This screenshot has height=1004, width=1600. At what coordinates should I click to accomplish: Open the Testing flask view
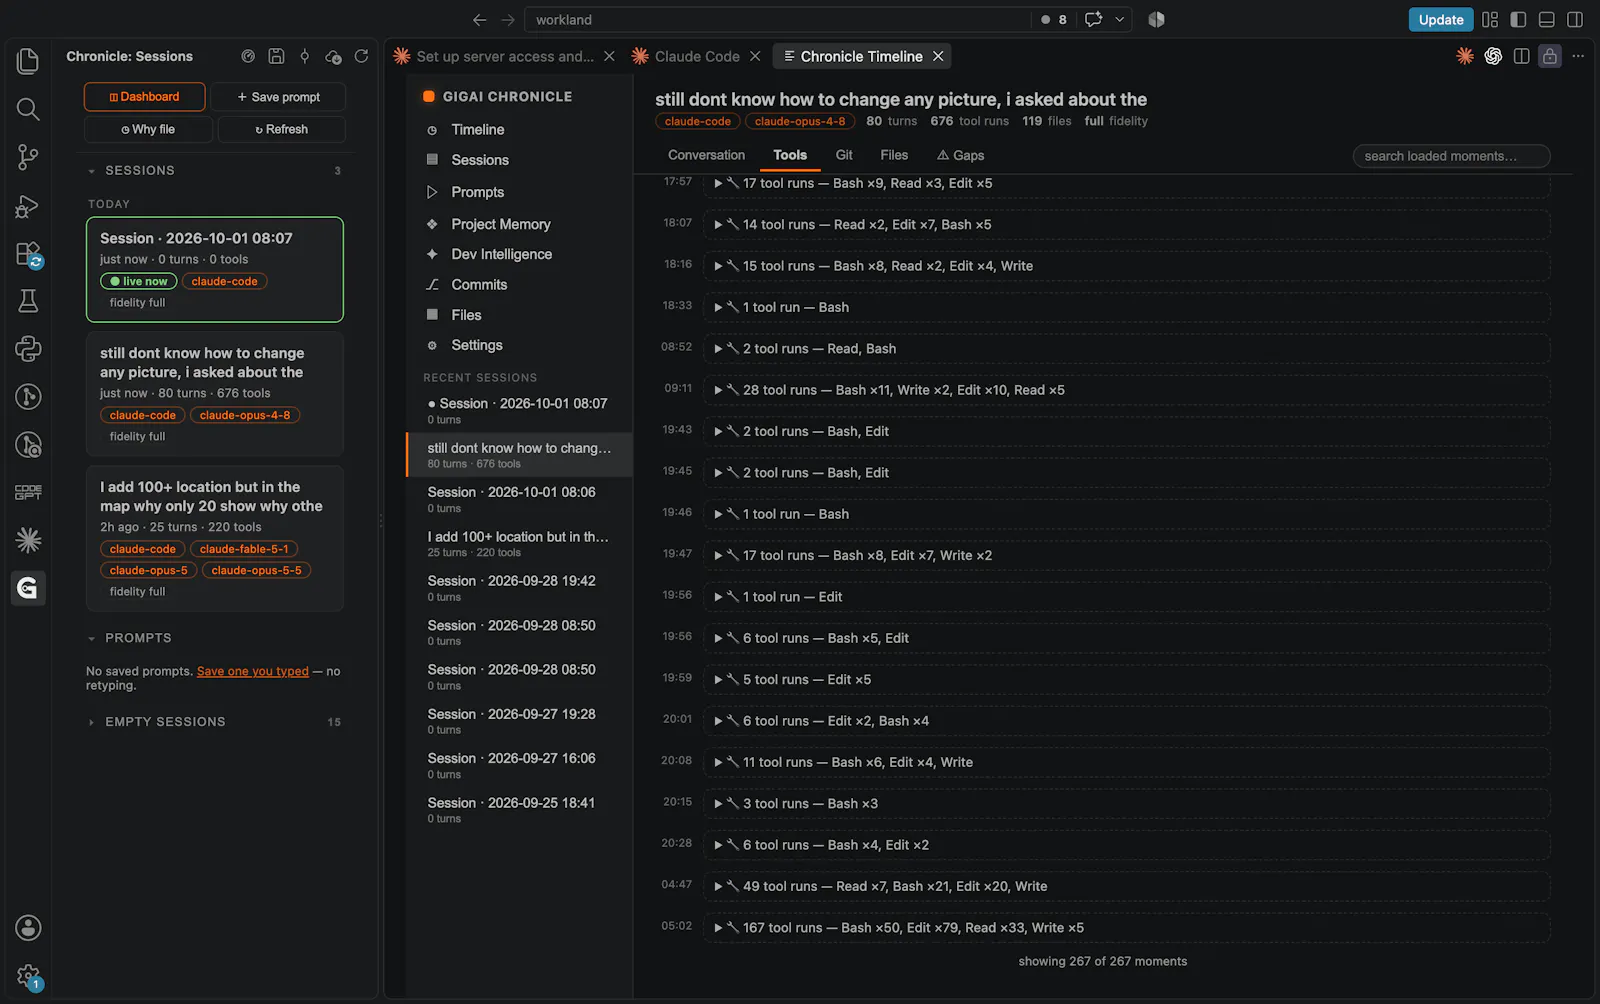click(x=28, y=301)
